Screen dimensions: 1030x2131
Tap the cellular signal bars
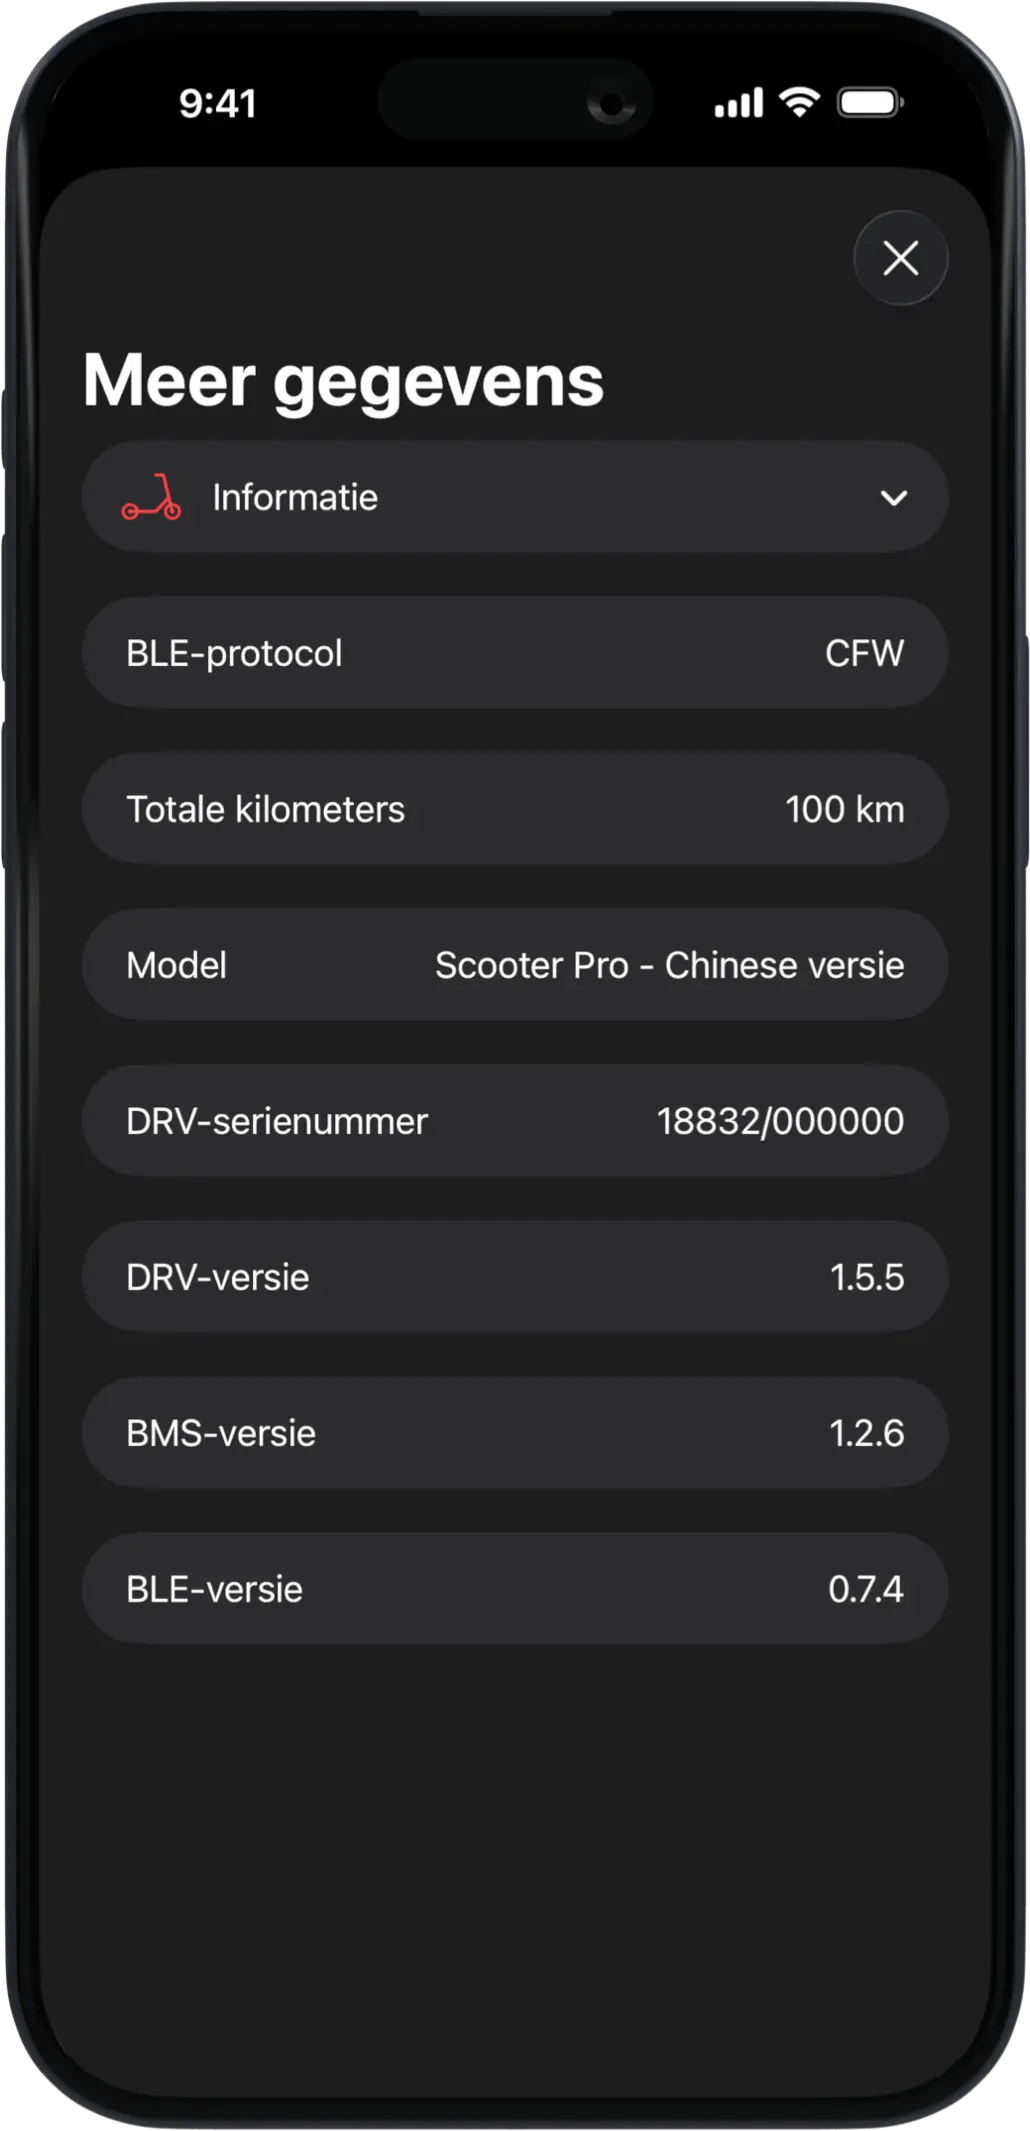738,102
